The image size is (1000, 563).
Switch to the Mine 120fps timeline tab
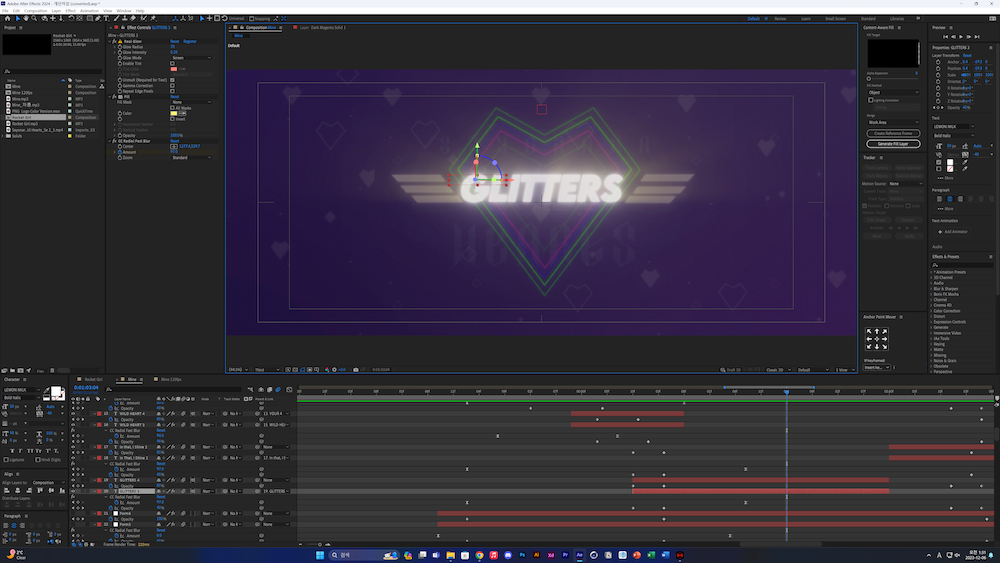pyautogui.click(x=170, y=380)
